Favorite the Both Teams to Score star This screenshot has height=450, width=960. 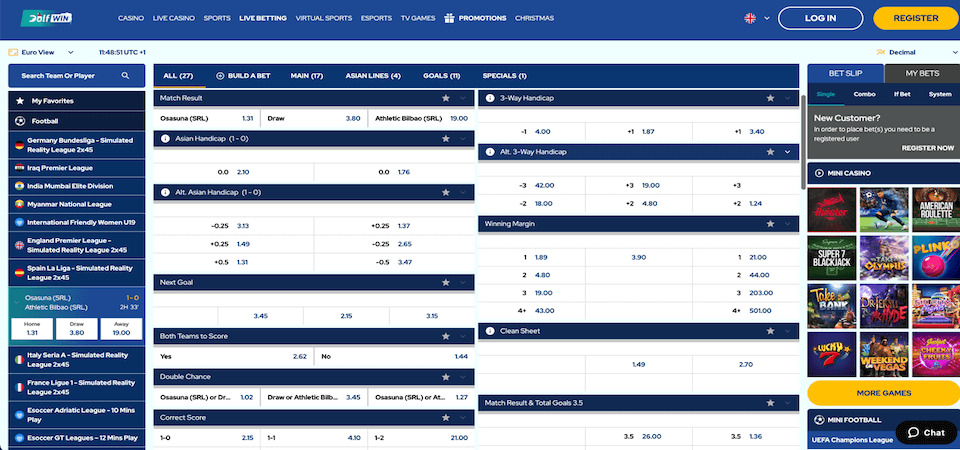point(446,336)
